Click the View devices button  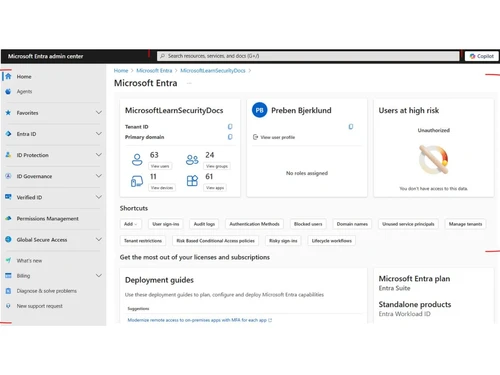162,188
